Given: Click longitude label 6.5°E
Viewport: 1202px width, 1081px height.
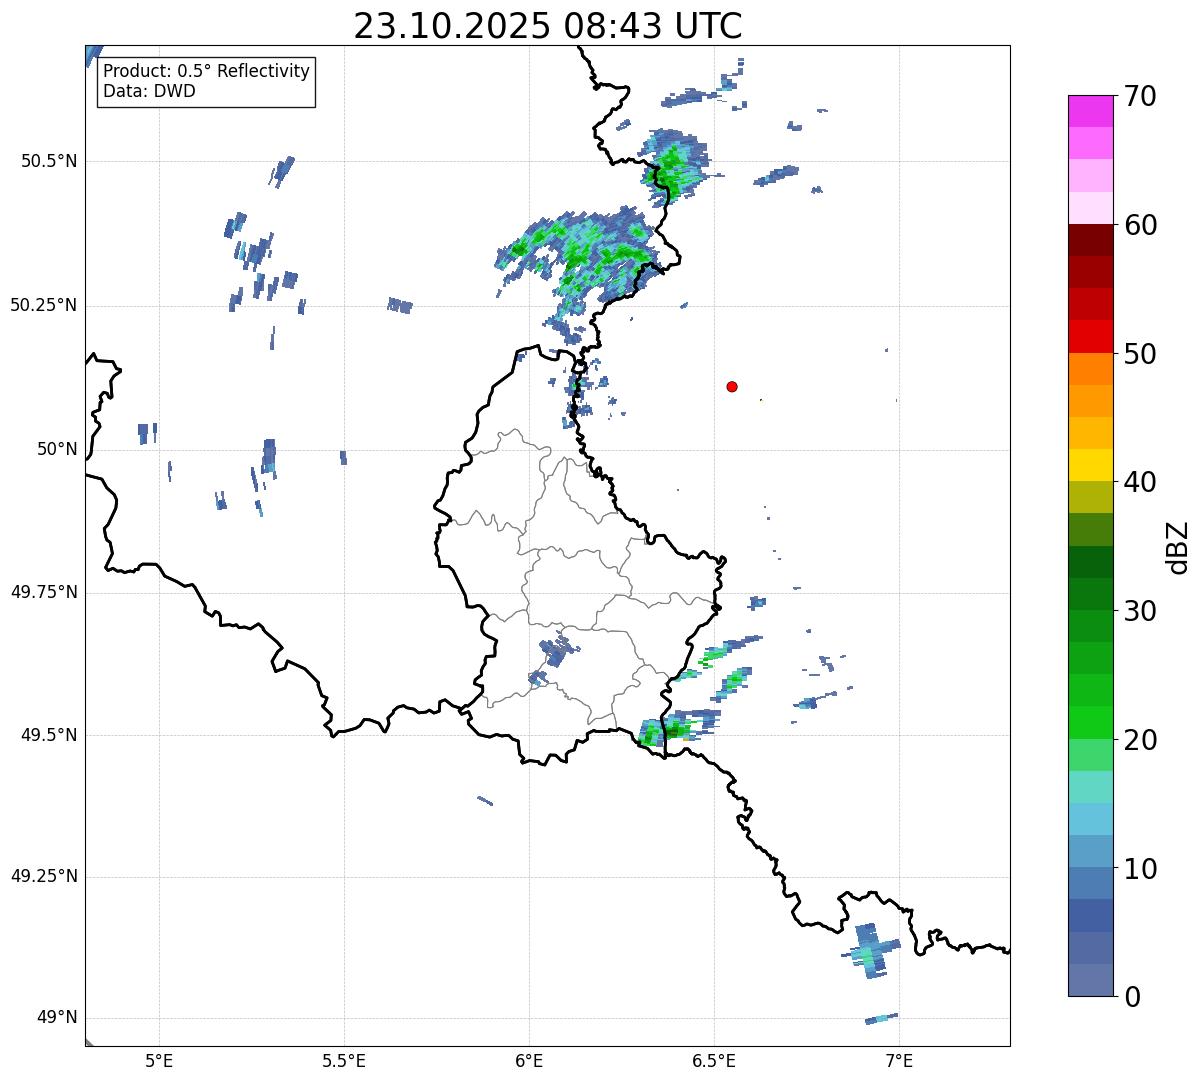Looking at the screenshot, I should click(714, 1061).
